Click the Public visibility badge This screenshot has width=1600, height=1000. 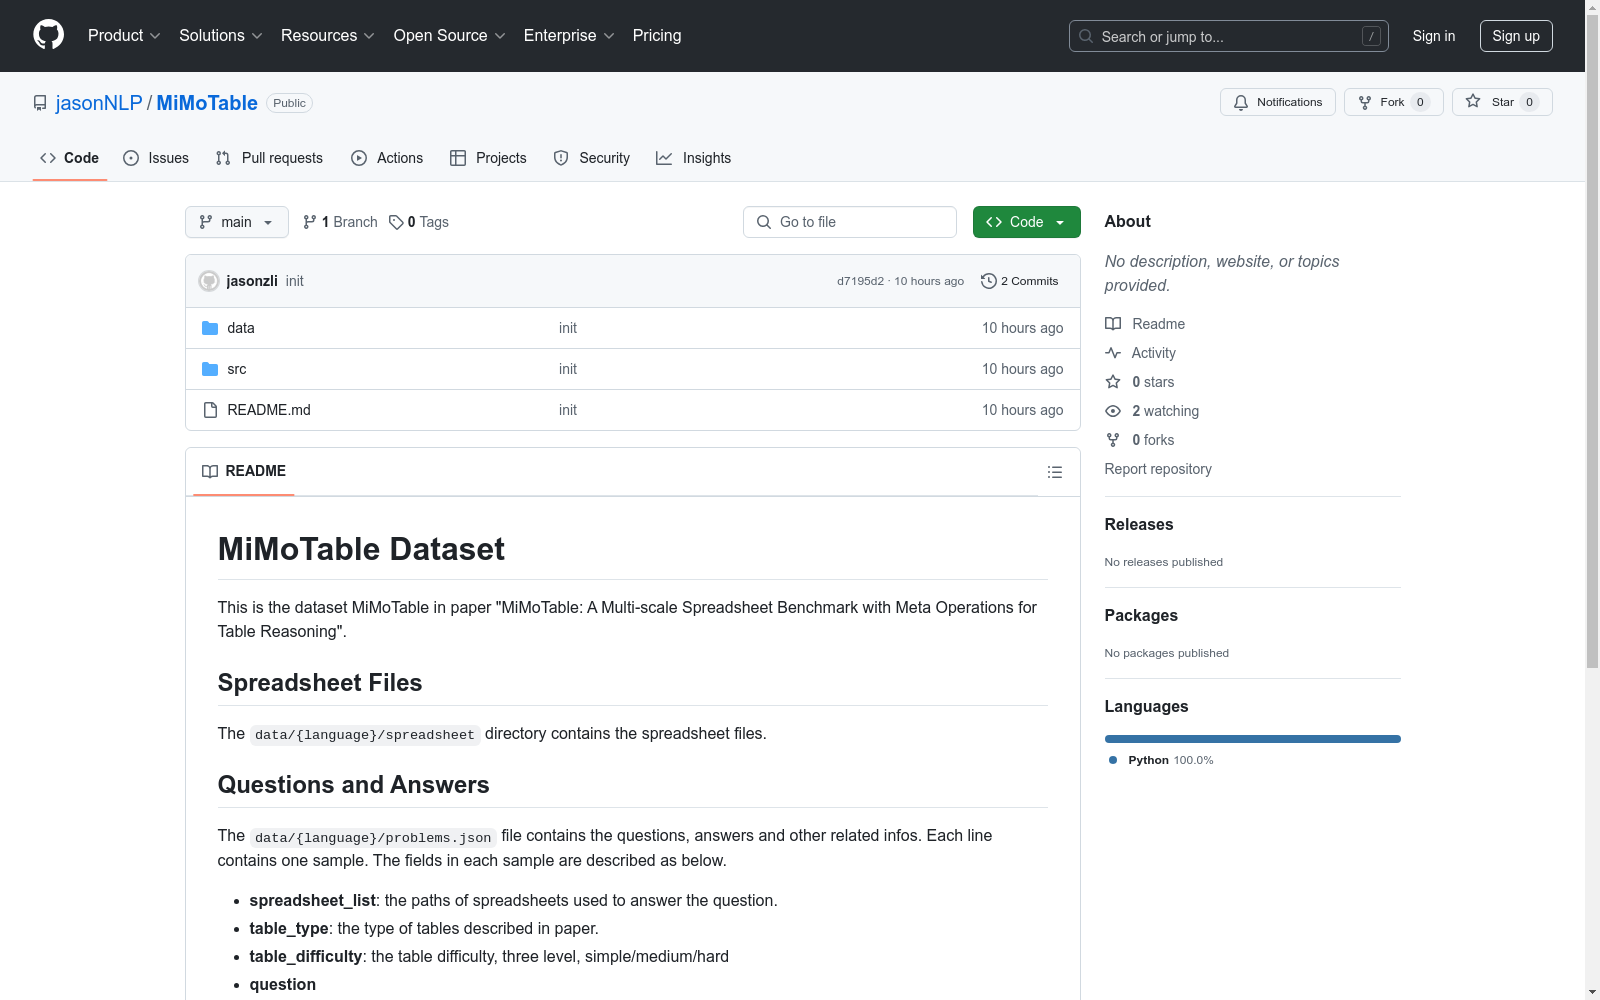click(x=290, y=103)
